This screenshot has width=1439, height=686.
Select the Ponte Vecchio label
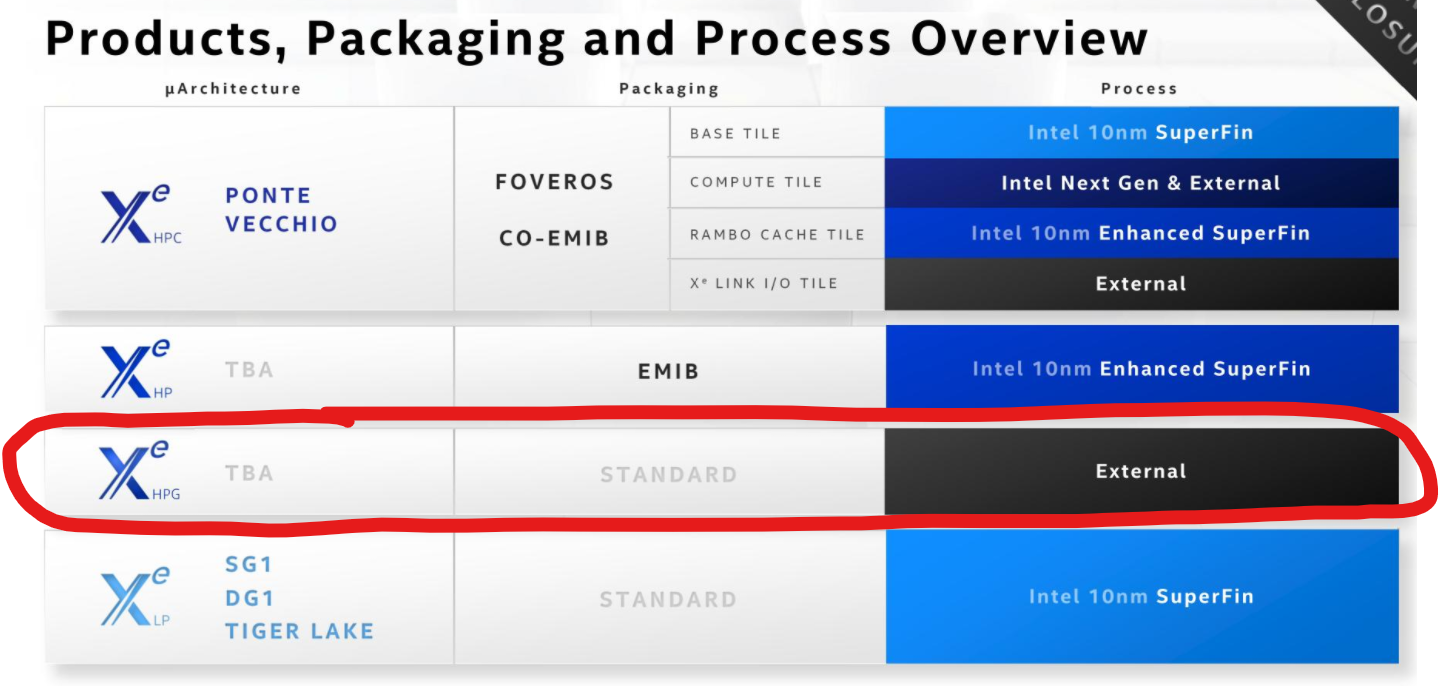tap(281, 209)
